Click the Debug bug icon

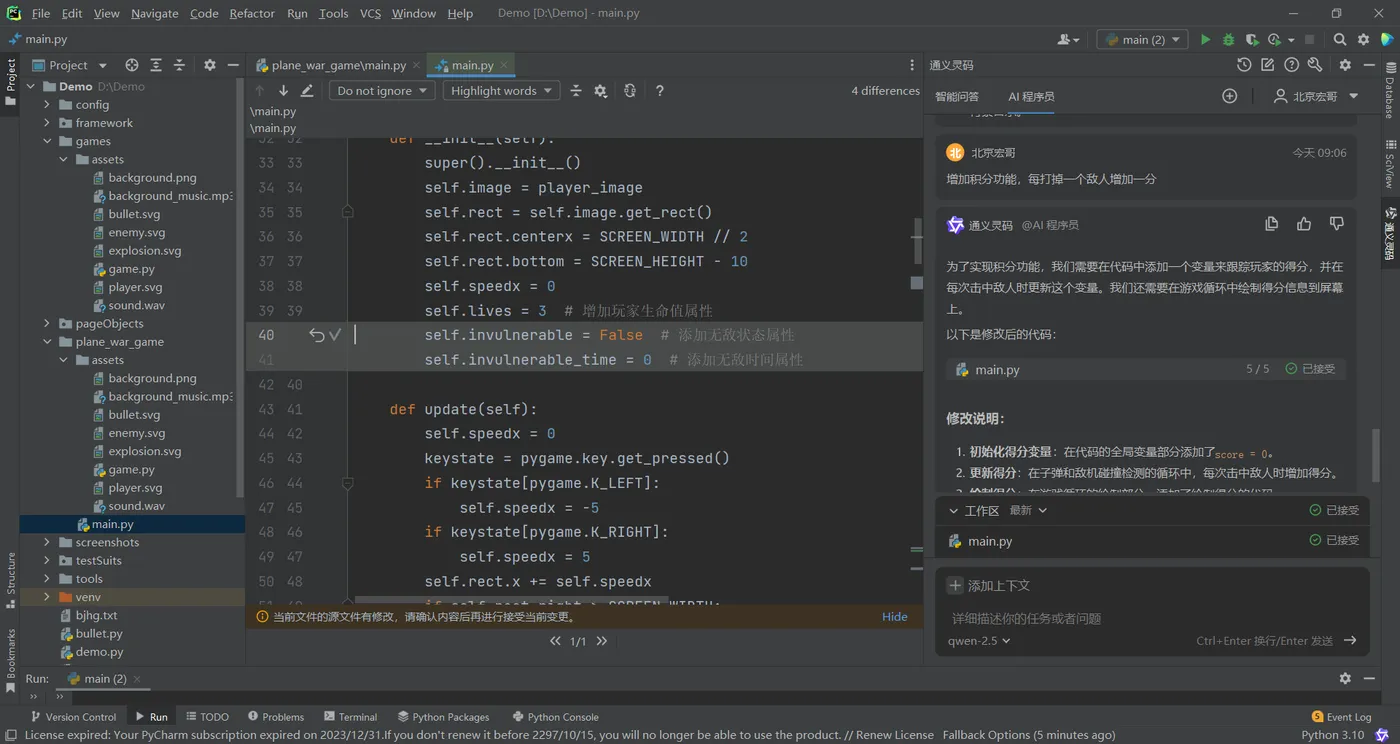tap(1229, 40)
